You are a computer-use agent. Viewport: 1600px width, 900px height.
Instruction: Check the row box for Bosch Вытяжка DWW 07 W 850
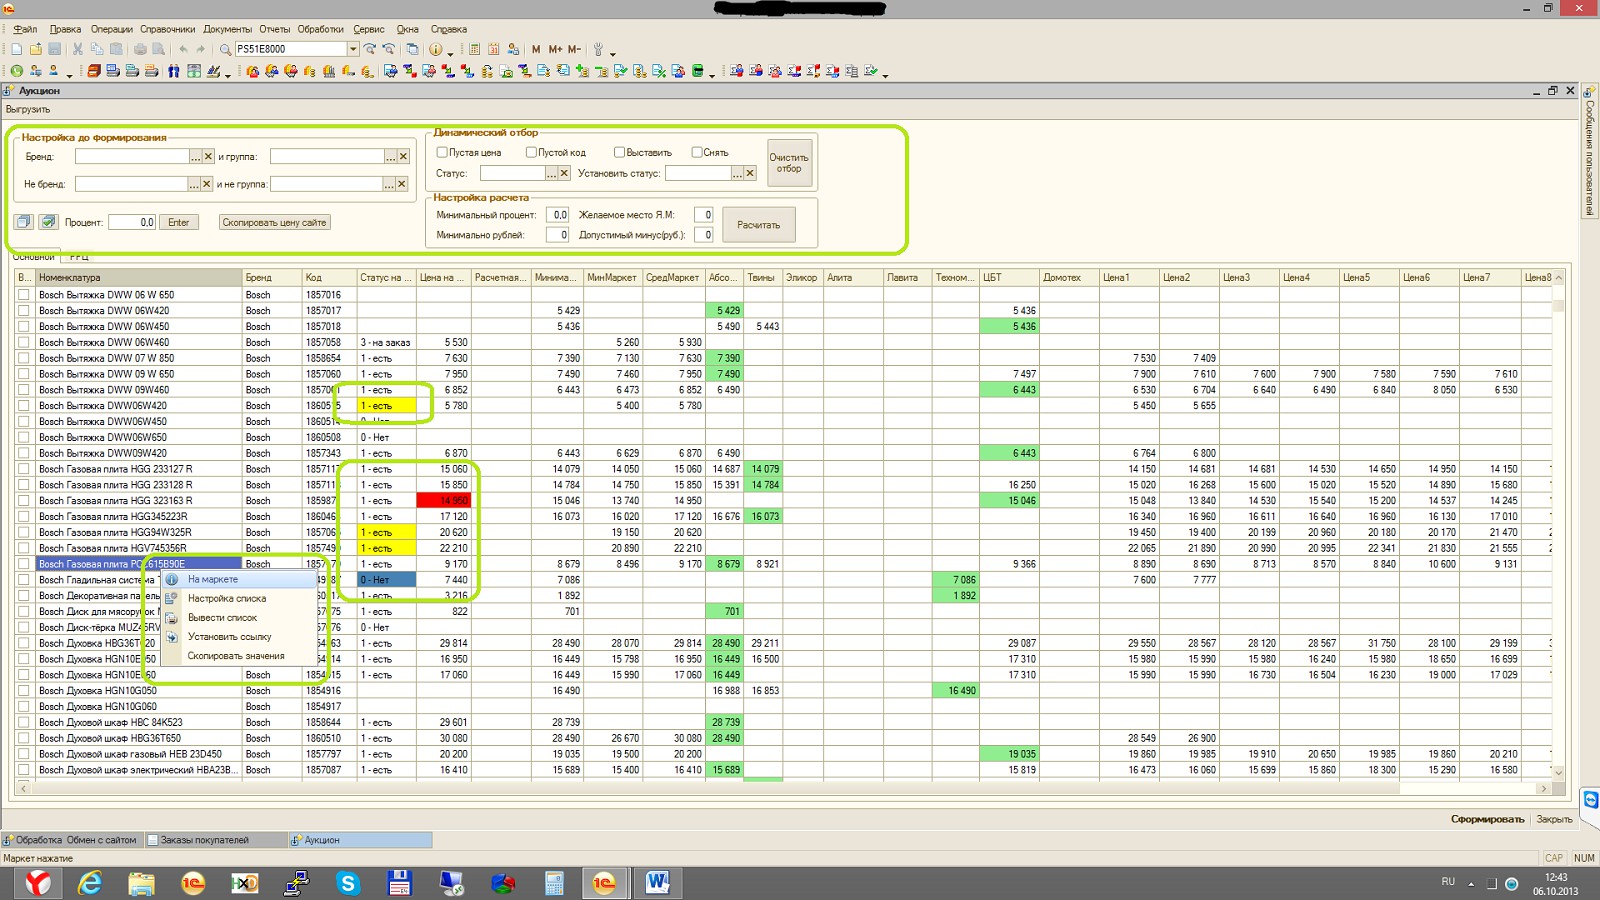[x=23, y=358]
